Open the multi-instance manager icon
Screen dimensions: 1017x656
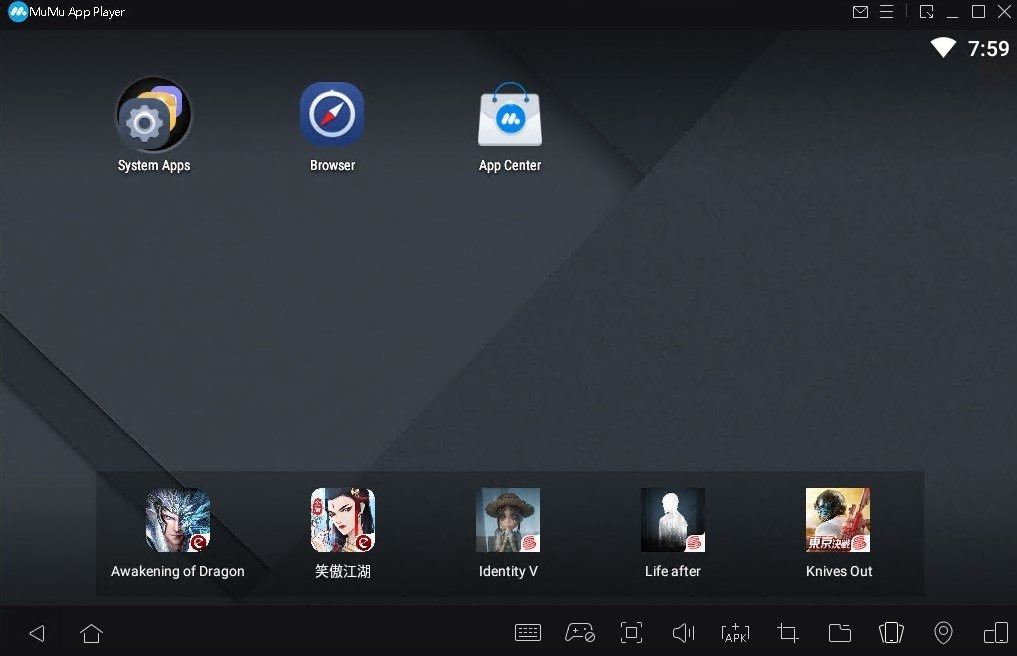(996, 633)
